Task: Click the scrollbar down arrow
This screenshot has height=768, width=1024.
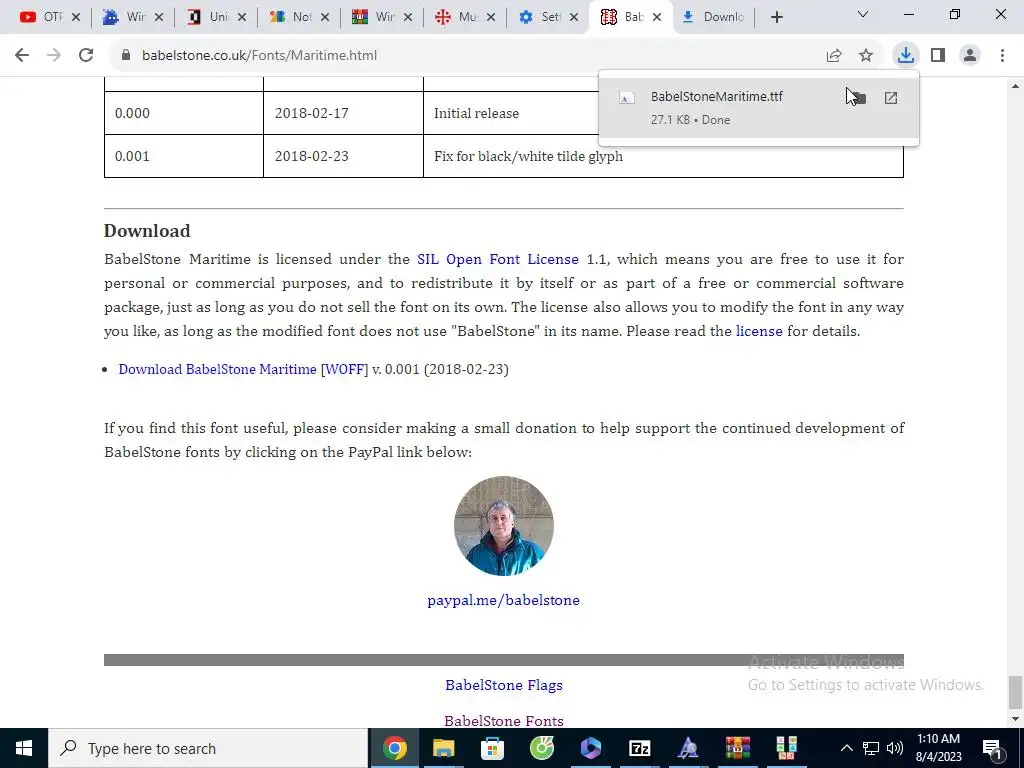Action: (1015, 719)
